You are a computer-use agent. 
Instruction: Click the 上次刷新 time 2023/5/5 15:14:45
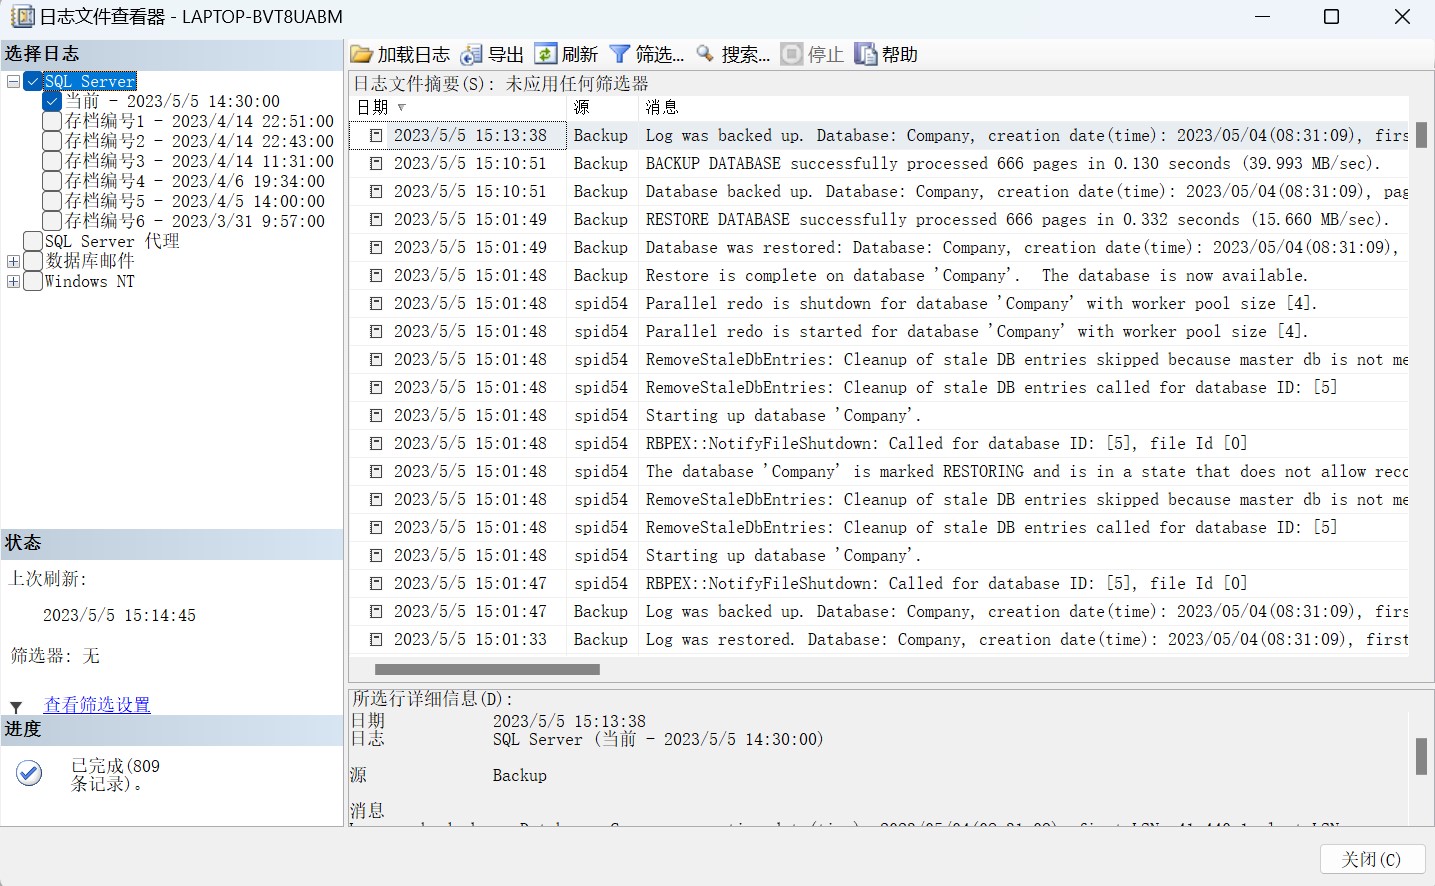(x=119, y=615)
